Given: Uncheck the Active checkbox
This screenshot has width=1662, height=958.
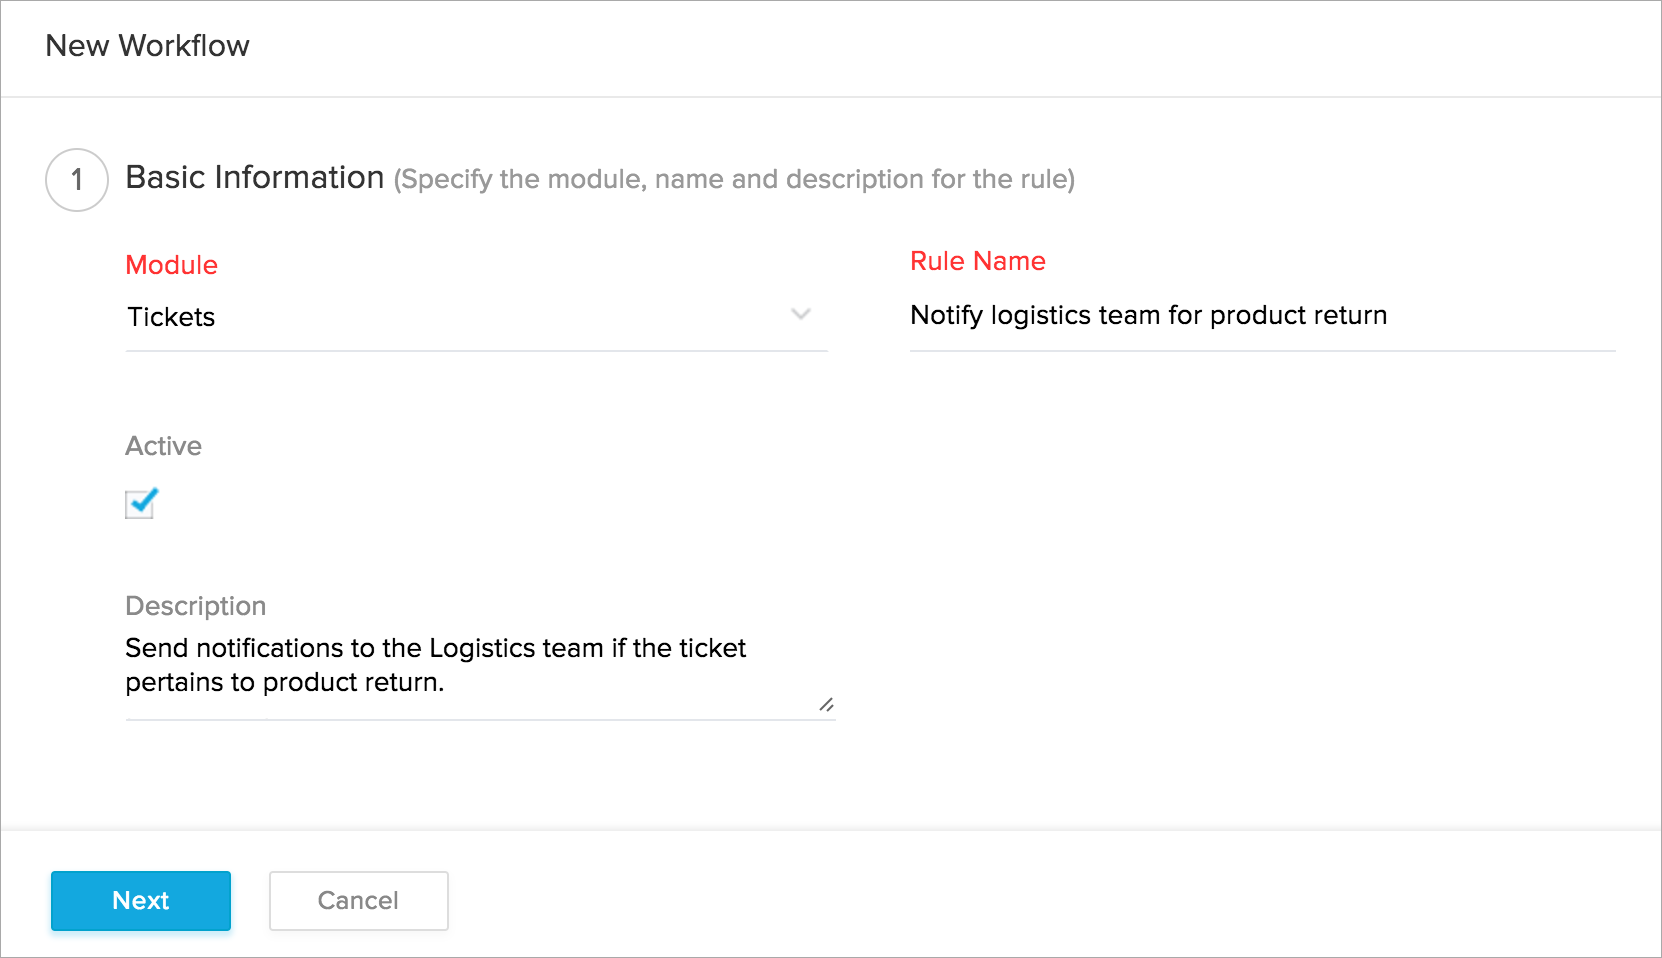Looking at the screenshot, I should tap(140, 504).
